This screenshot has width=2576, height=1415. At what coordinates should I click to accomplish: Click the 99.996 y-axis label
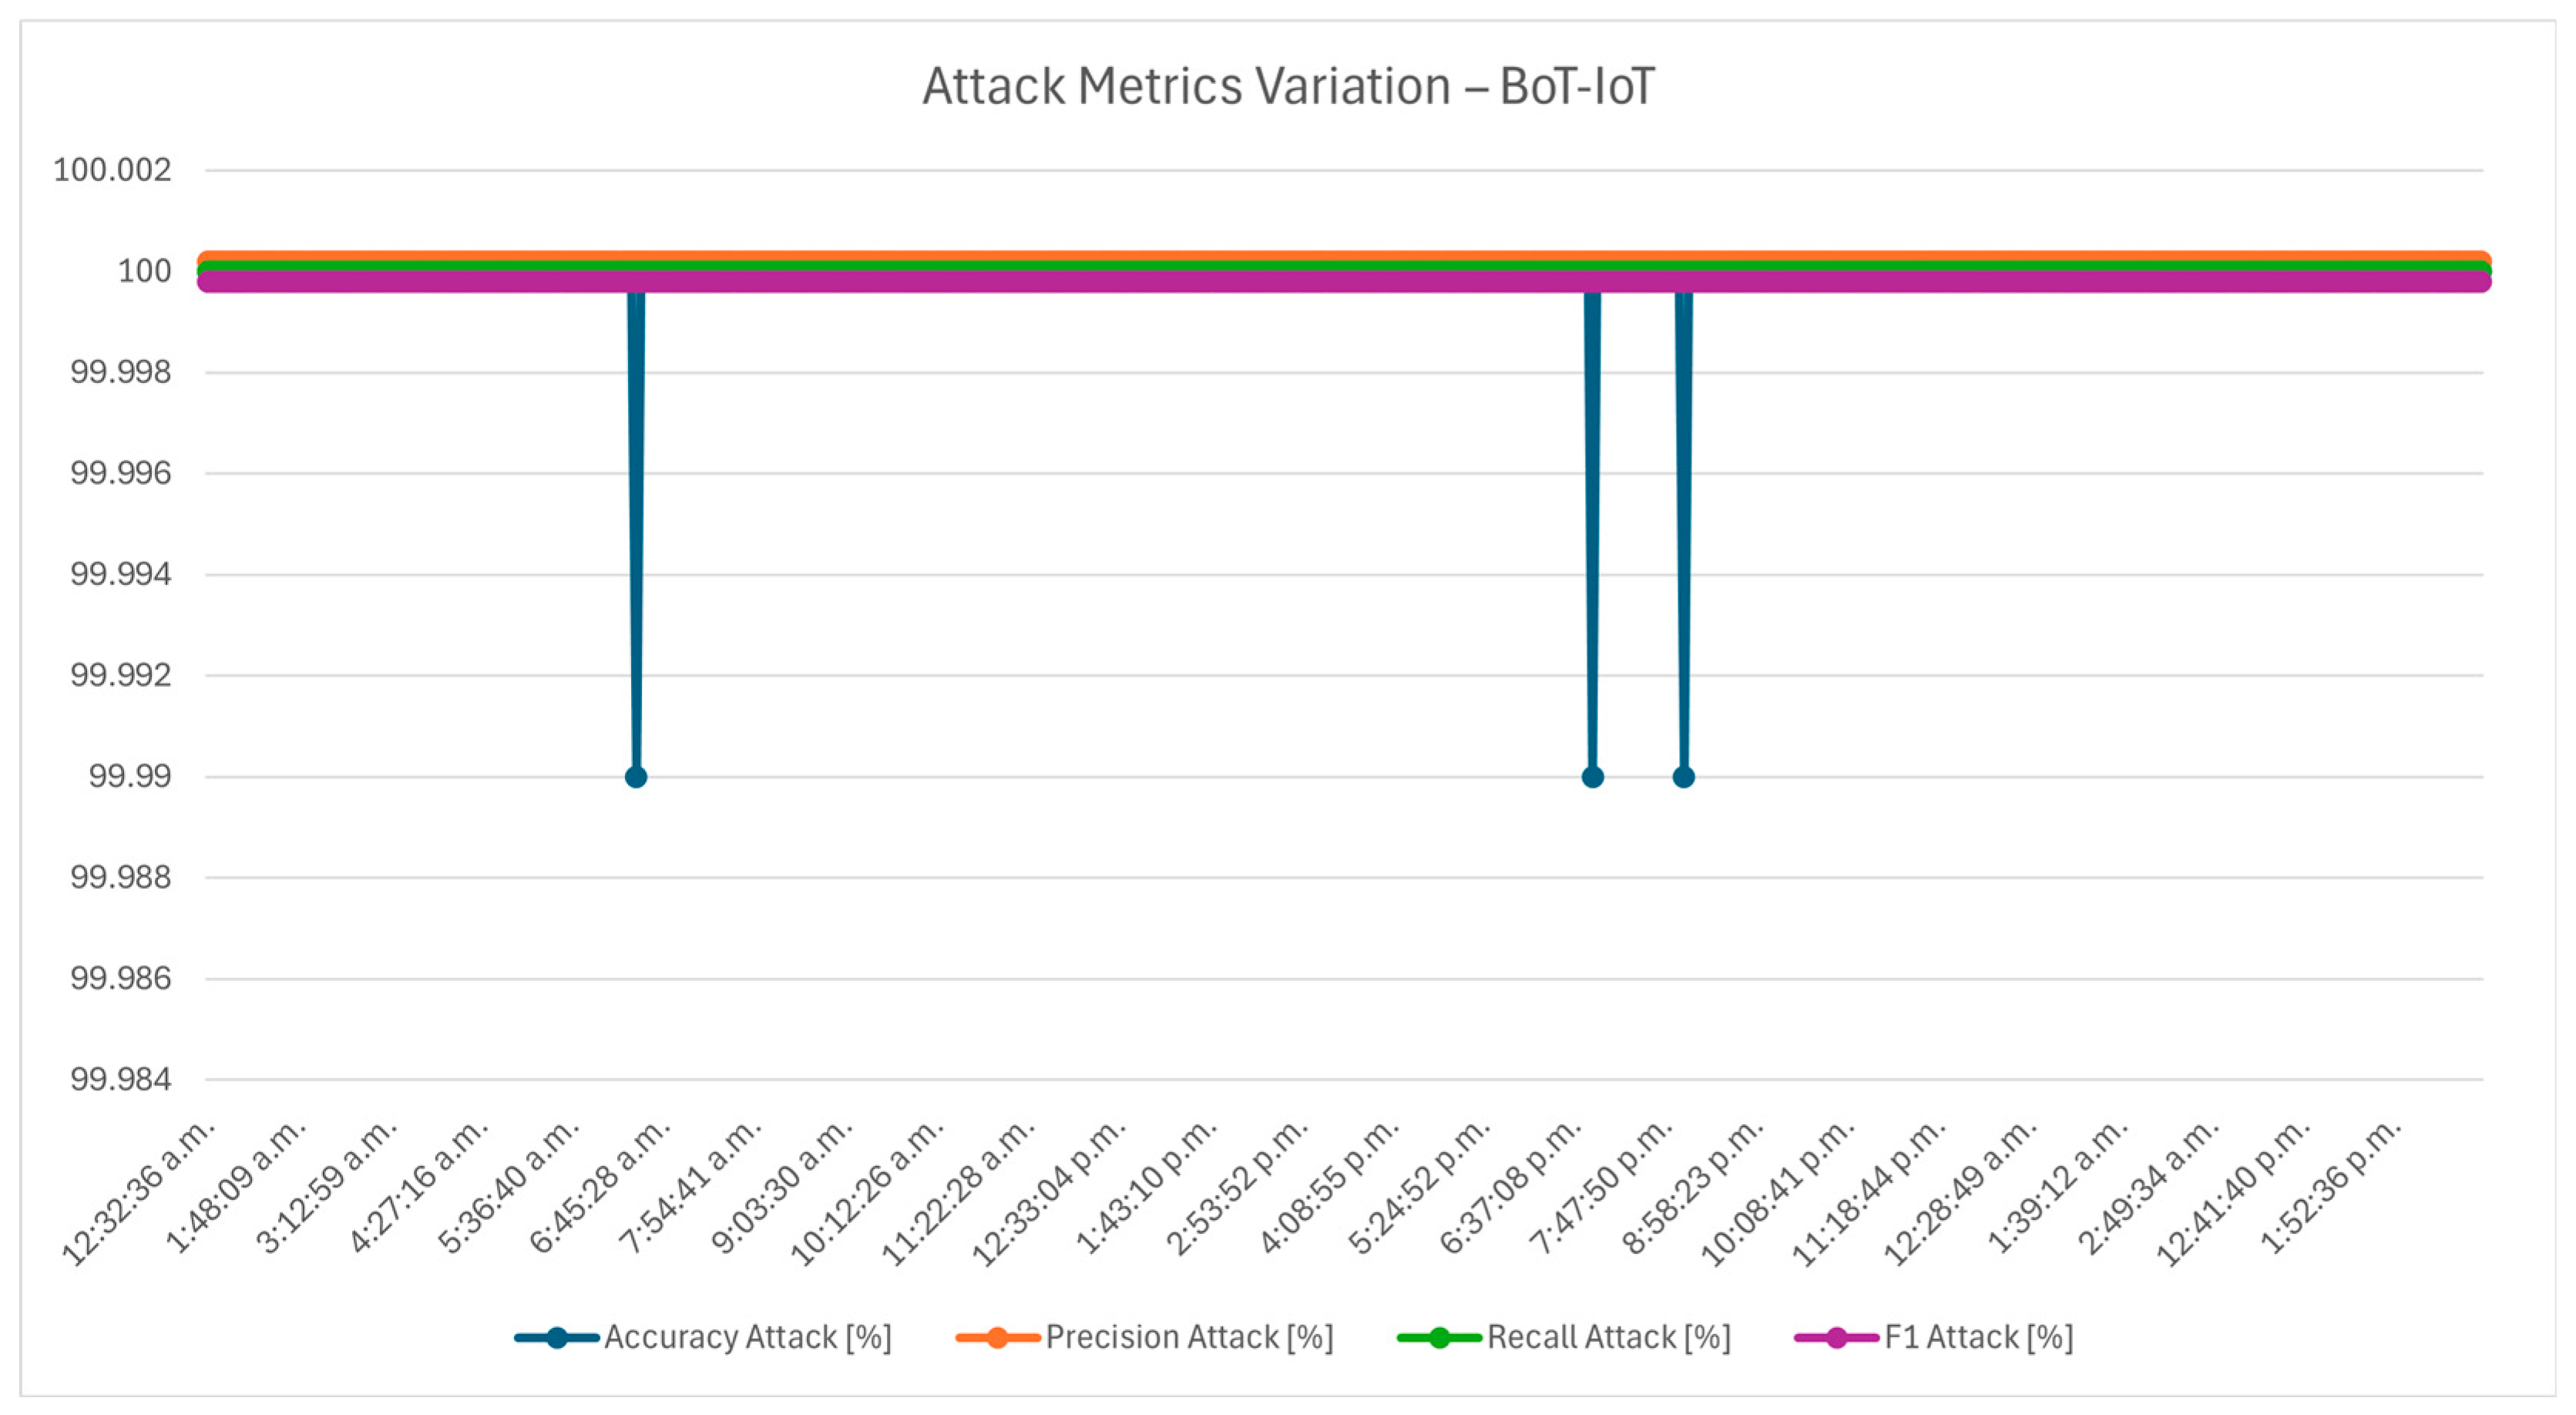pyautogui.click(x=120, y=473)
